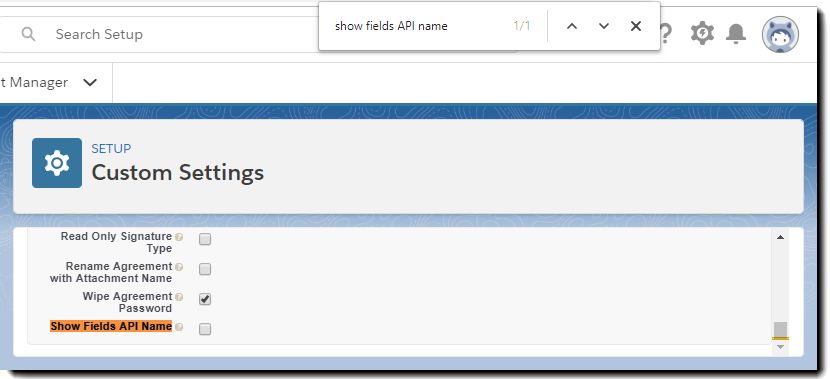The image size is (830, 379).
Task: Click the help icon beside Read Only Signature Type
Action: pyautogui.click(x=179, y=237)
